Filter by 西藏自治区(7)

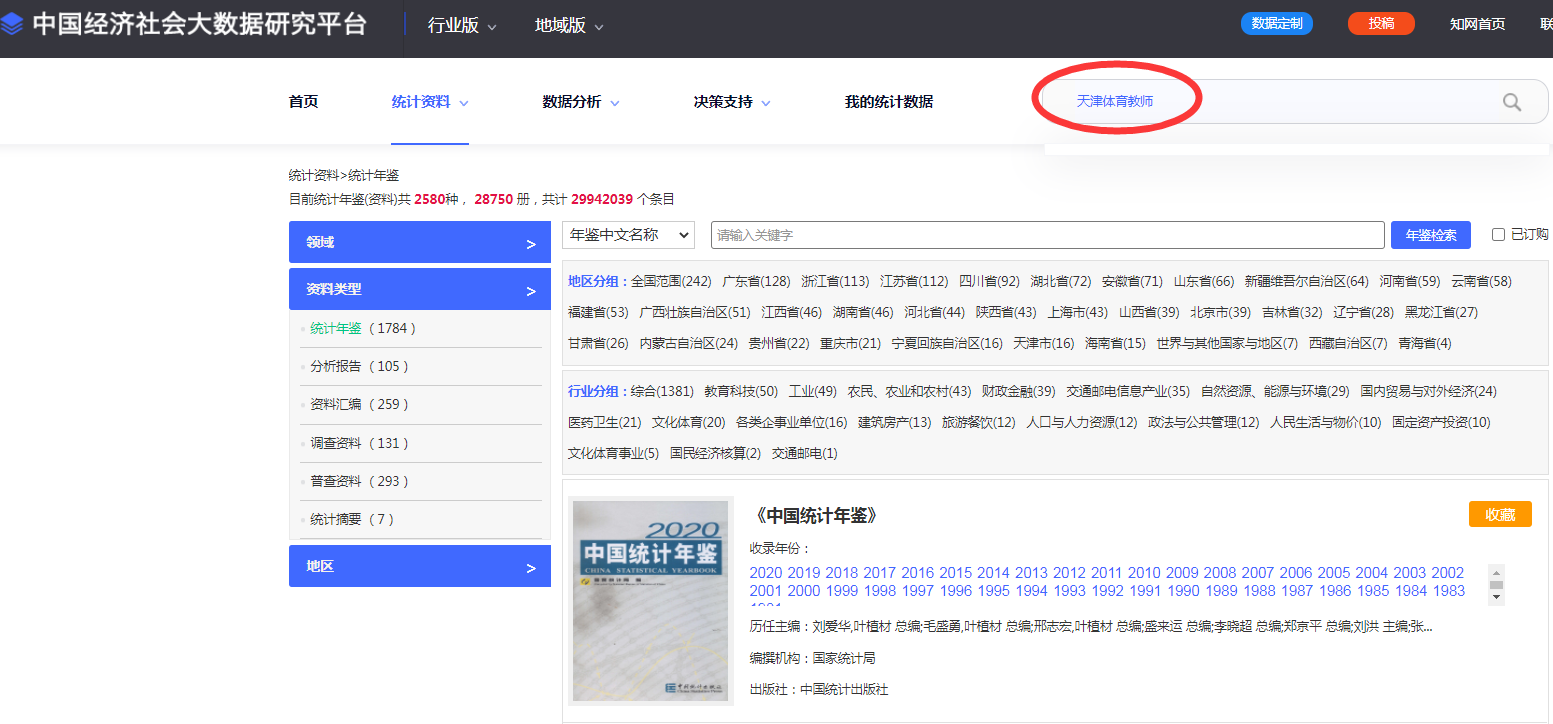click(x=1348, y=343)
